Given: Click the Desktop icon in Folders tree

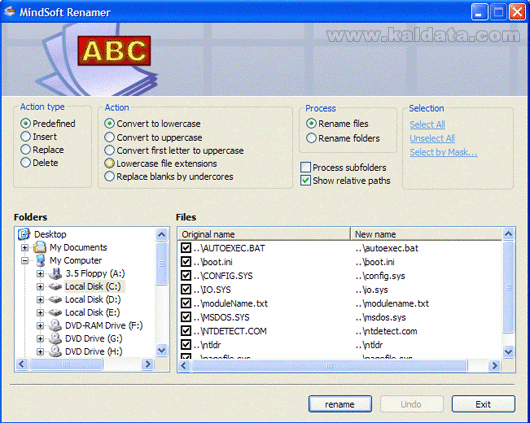Looking at the screenshot, I should pos(24,234).
